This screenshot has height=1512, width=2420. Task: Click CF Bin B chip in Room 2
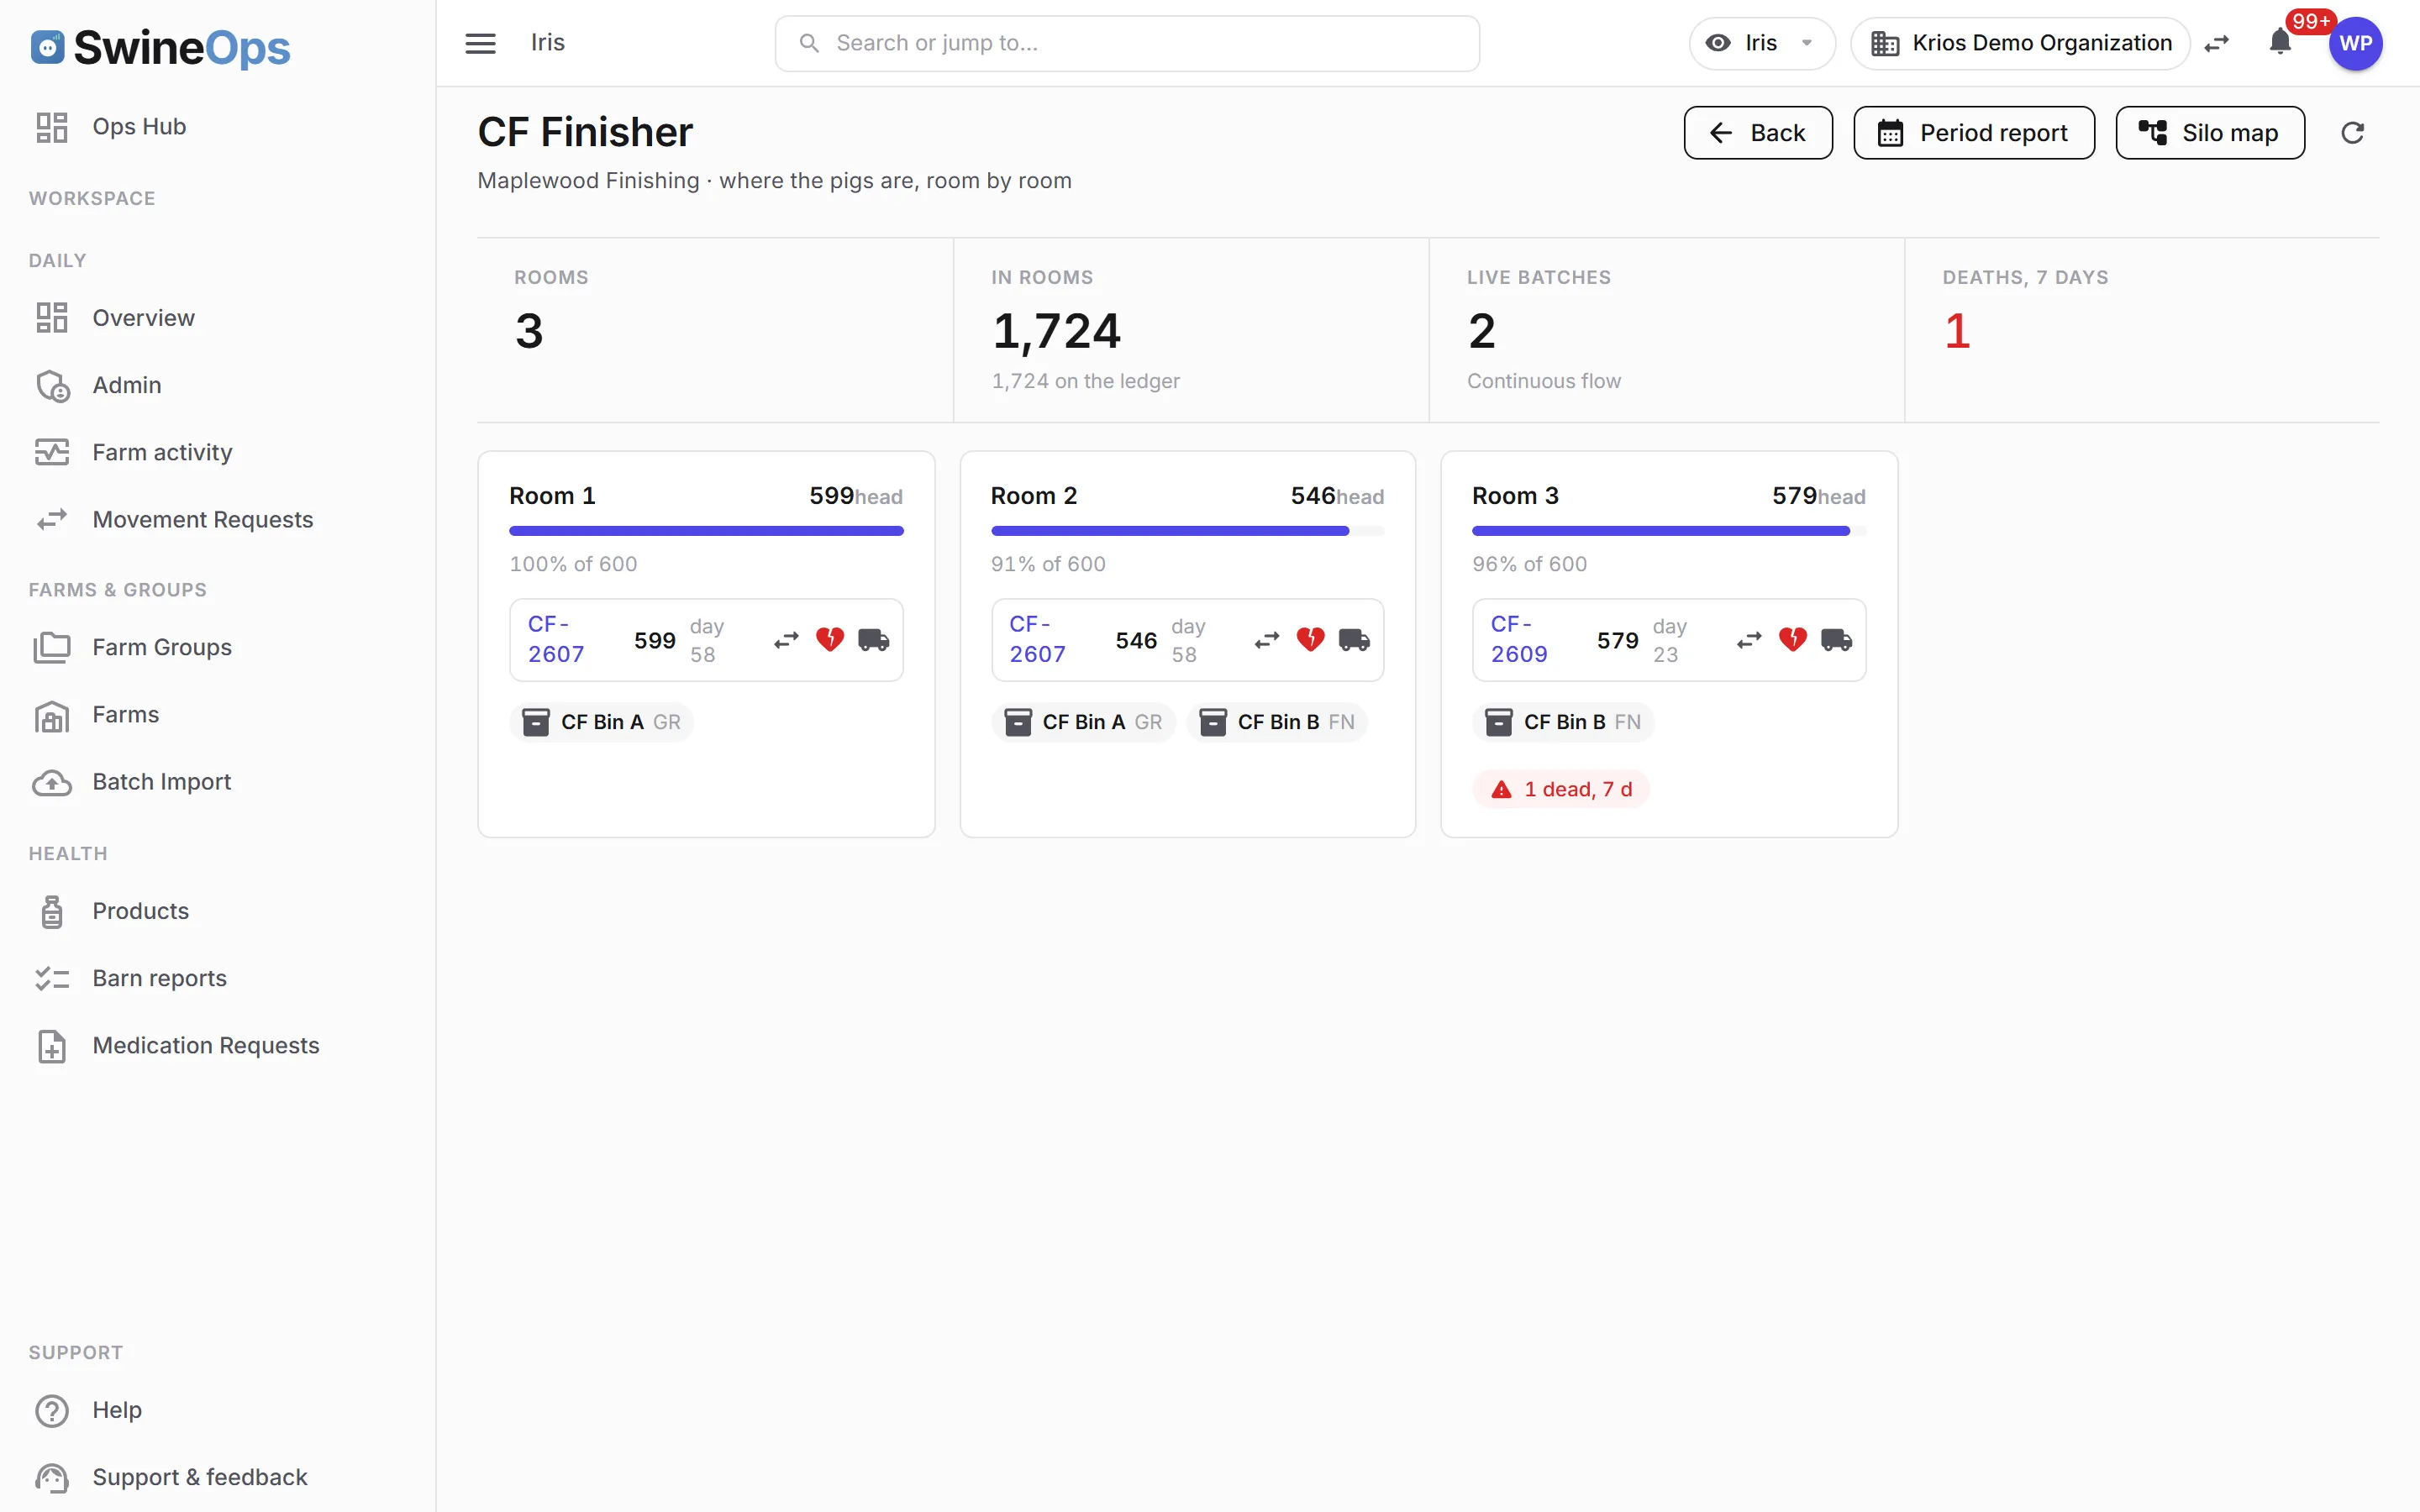tap(1277, 722)
